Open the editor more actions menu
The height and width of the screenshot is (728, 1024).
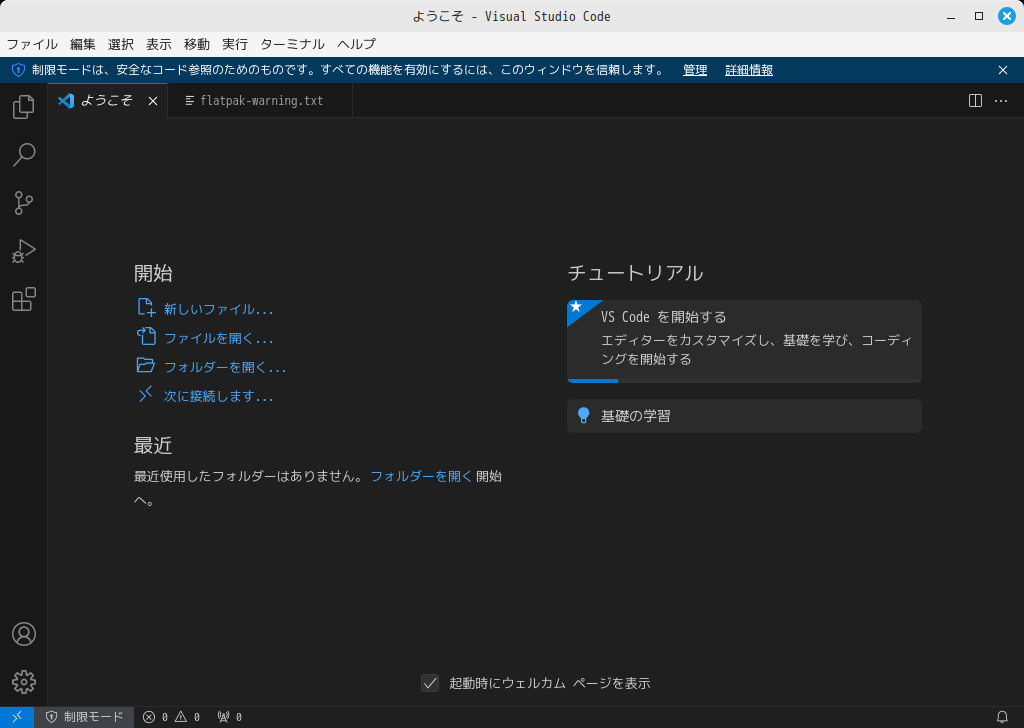pyautogui.click(x=1001, y=101)
